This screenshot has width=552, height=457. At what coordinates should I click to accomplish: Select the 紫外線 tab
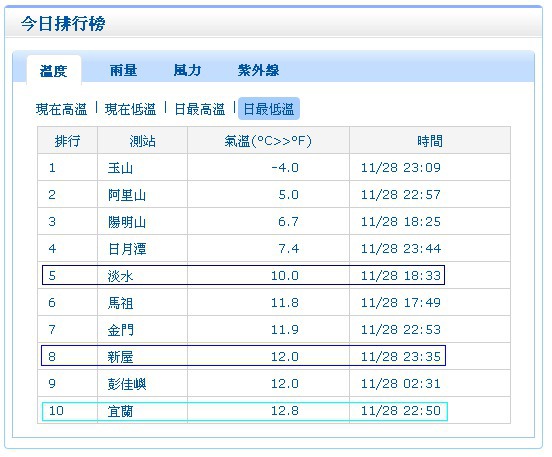258,70
